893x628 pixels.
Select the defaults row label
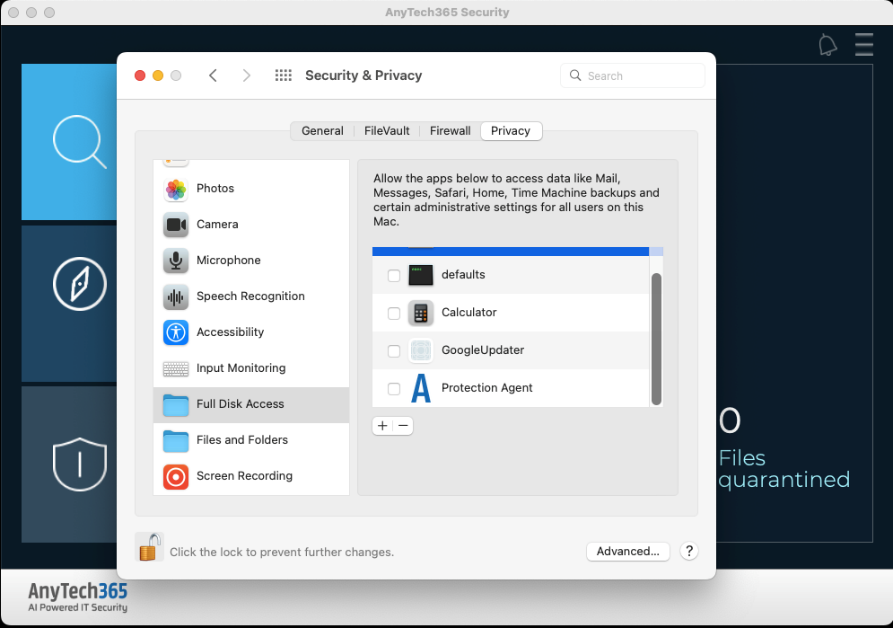pos(463,274)
